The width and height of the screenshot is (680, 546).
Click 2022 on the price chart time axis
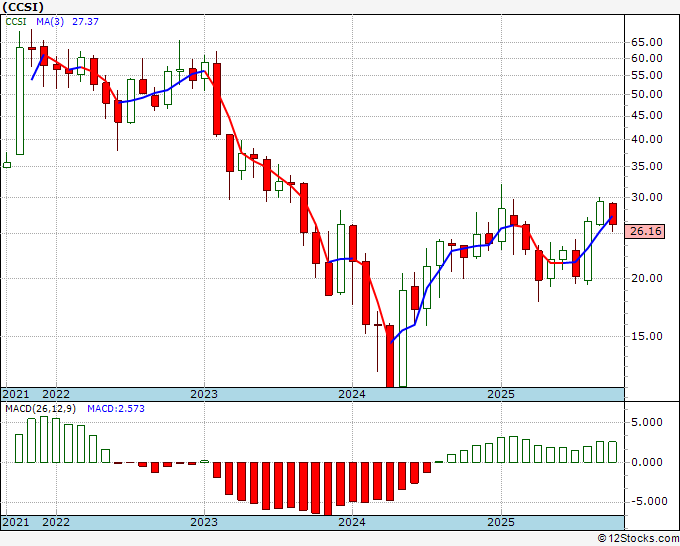pyautogui.click(x=56, y=394)
